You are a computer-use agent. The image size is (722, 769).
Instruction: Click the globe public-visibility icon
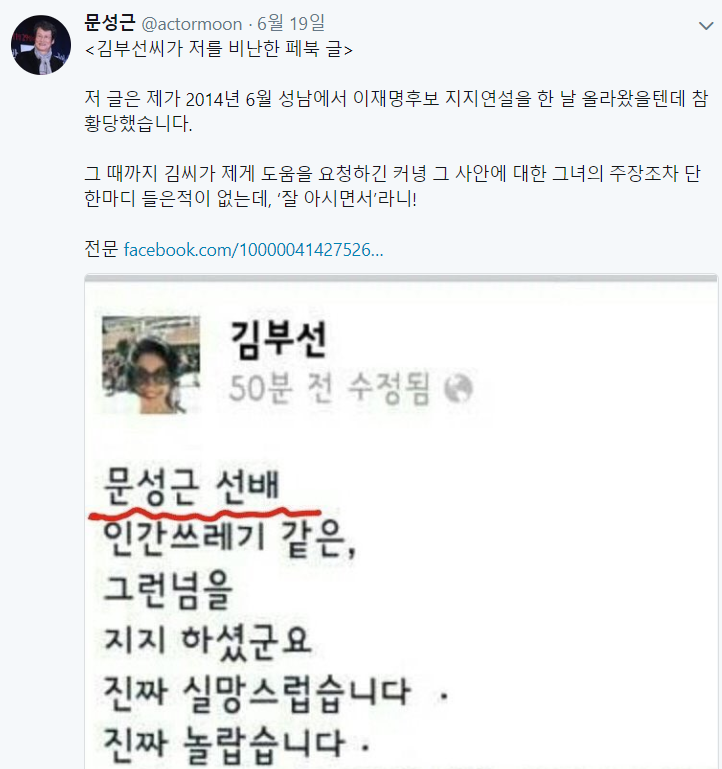[459, 388]
